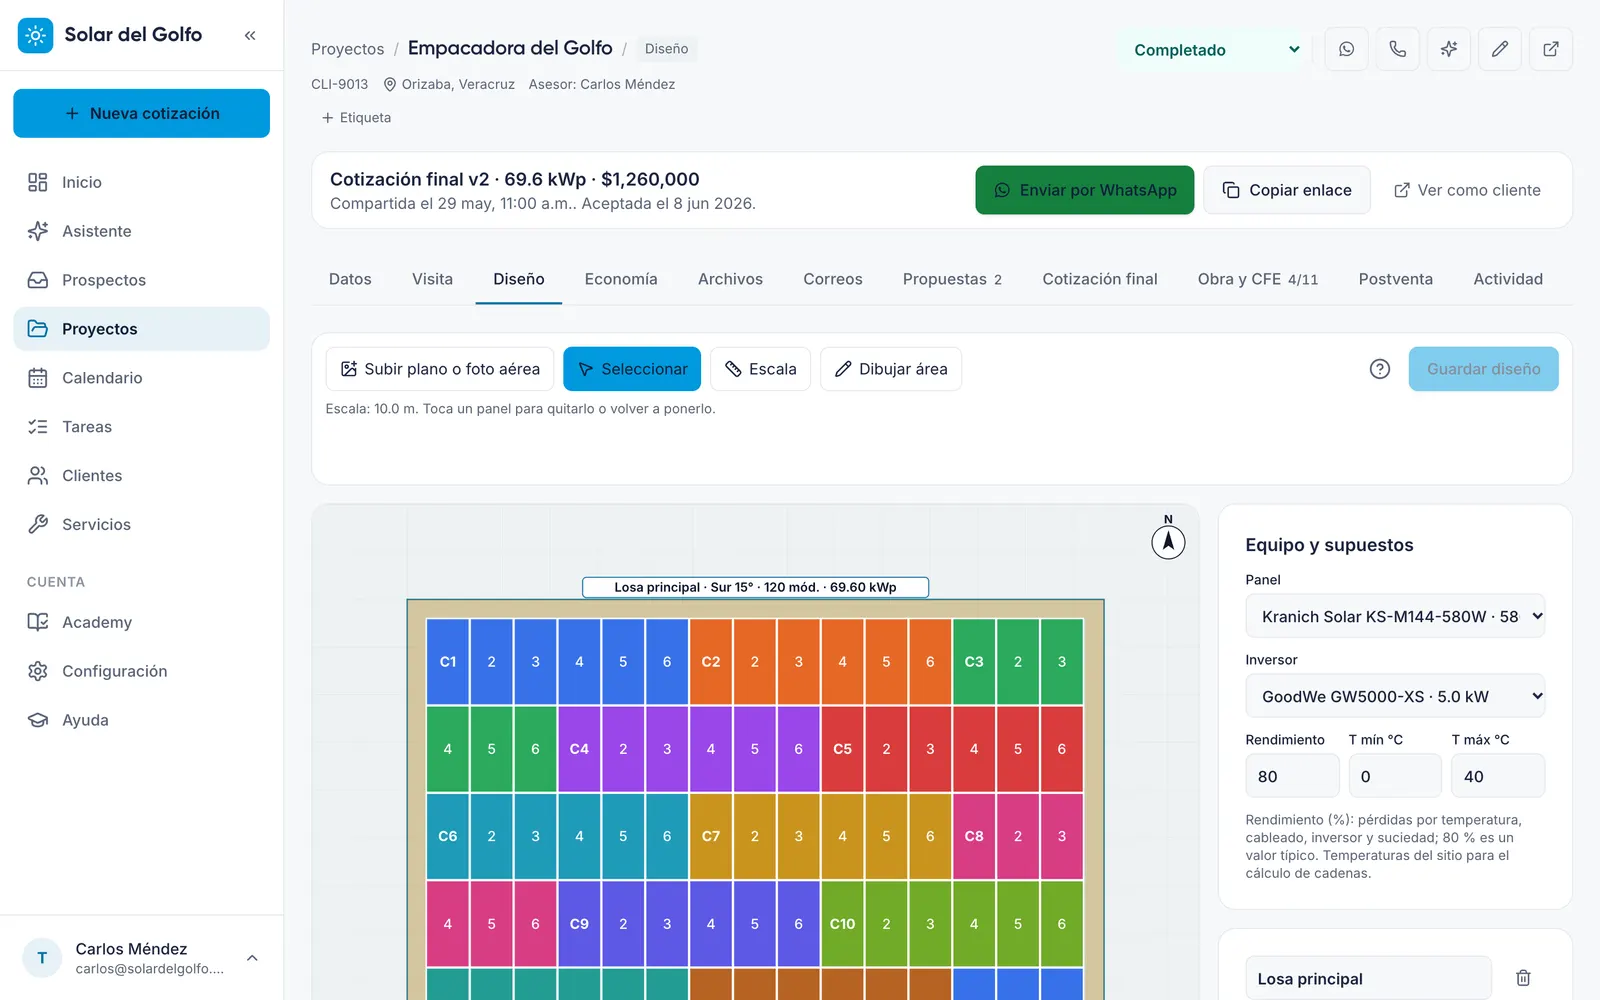Switch to the Propuestas tab
Screen dimensions: 1600x1000
click(952, 279)
